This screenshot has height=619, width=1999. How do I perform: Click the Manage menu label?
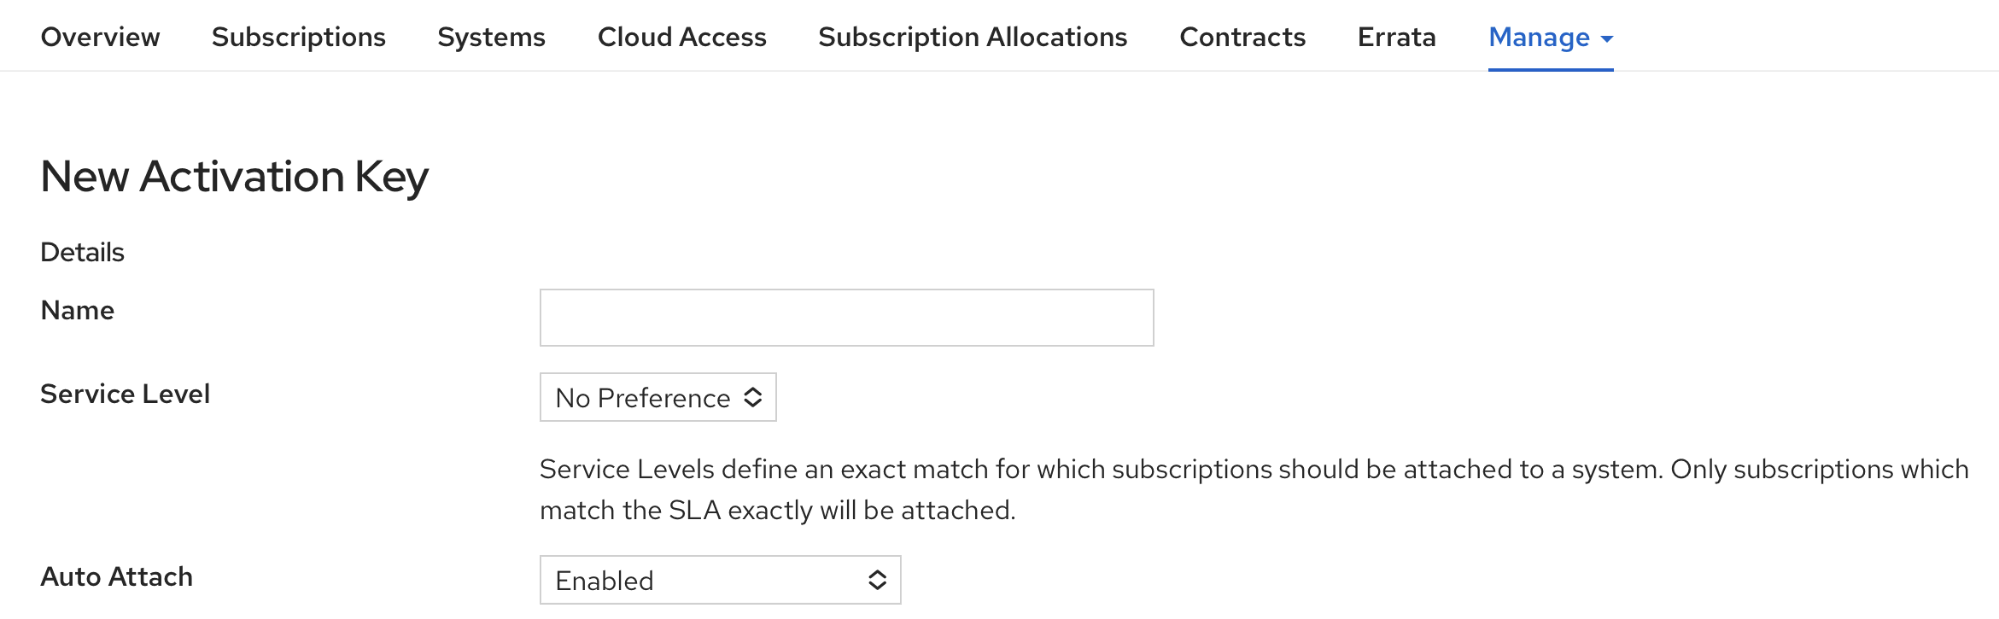click(1538, 37)
